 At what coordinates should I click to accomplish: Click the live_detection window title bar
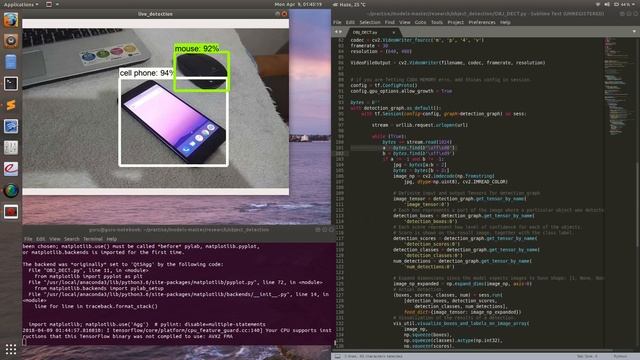tap(155, 14)
